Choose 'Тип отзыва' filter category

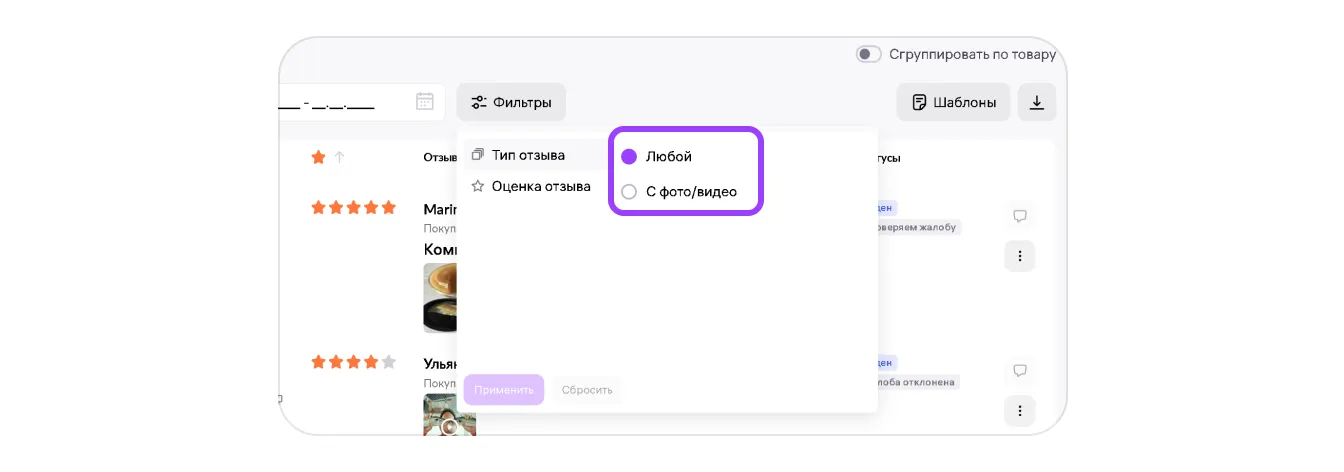click(528, 155)
